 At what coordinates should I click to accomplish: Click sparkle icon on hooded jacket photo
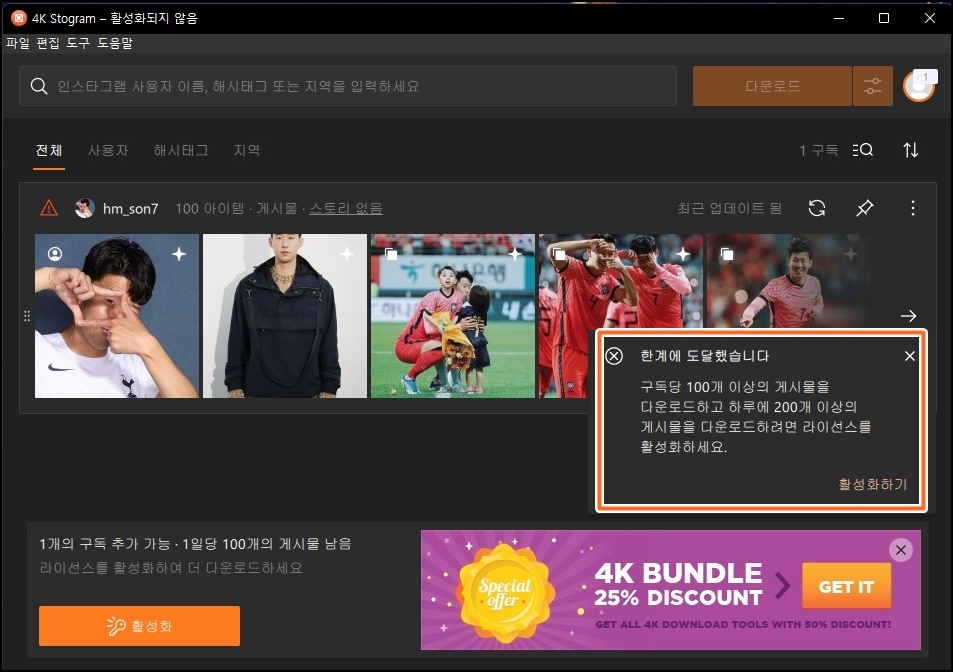point(346,254)
